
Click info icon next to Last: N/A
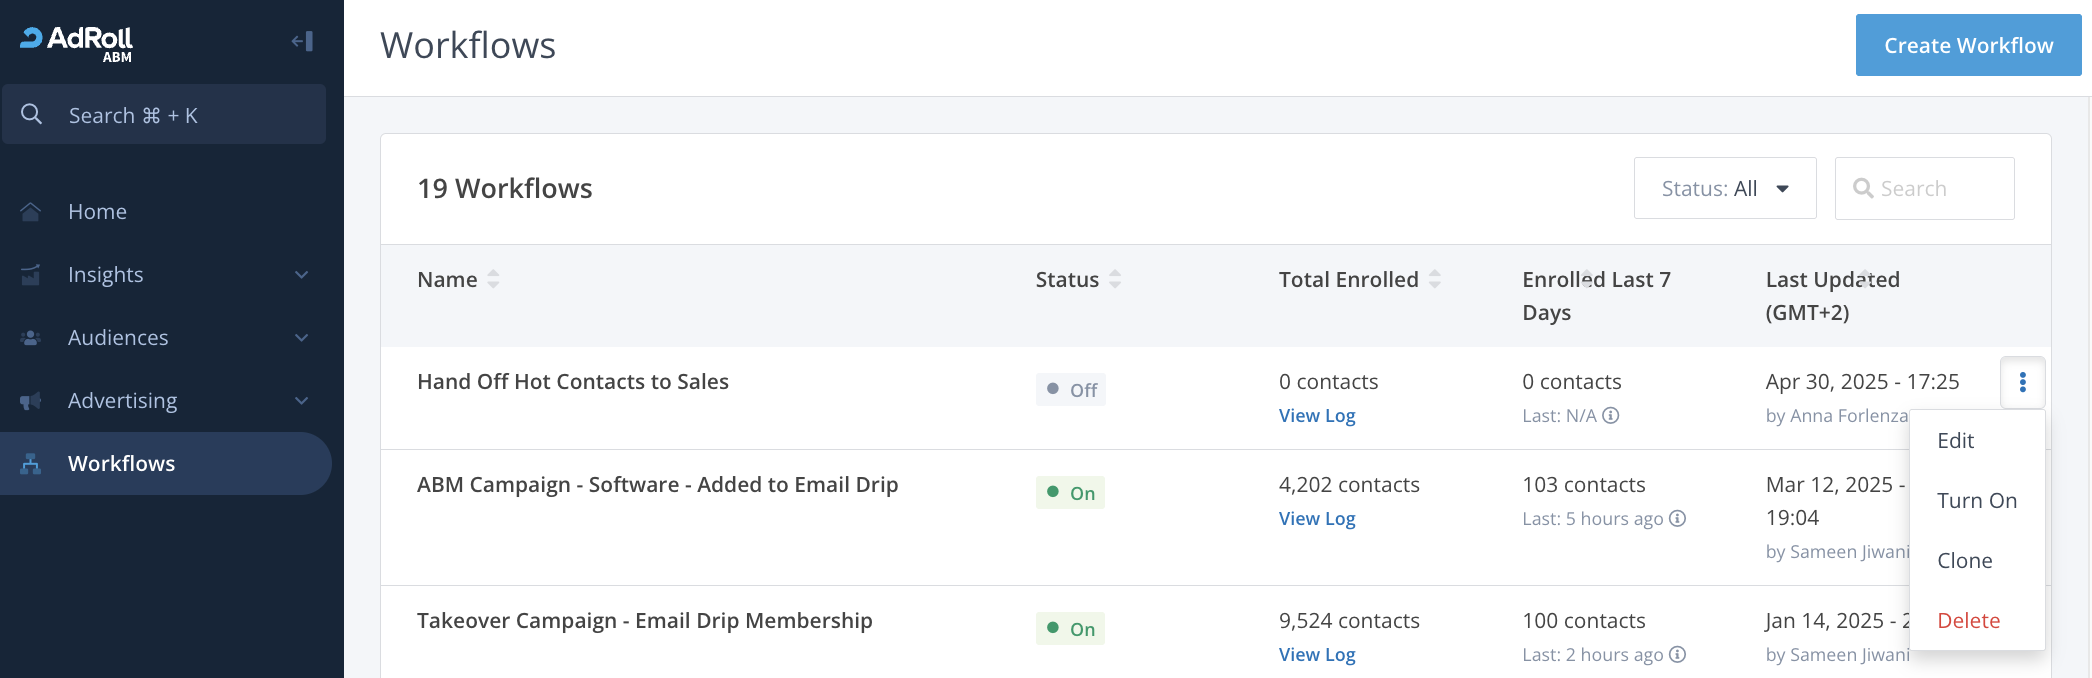tap(1610, 416)
